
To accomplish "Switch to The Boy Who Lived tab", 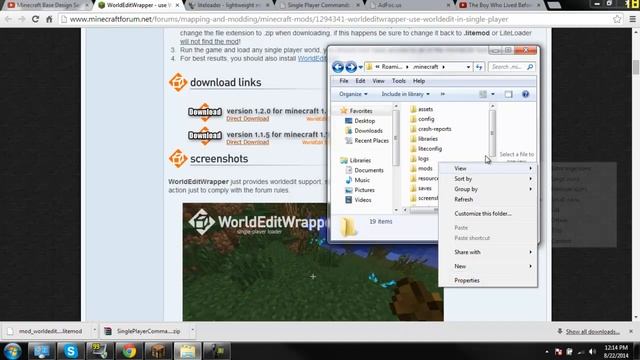I will pos(499,5).
